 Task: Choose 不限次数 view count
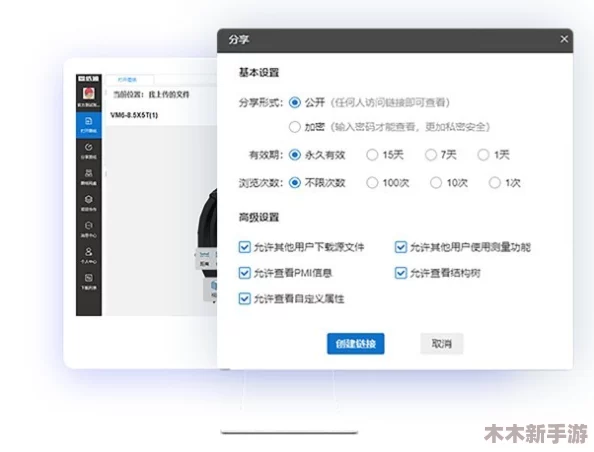295,183
